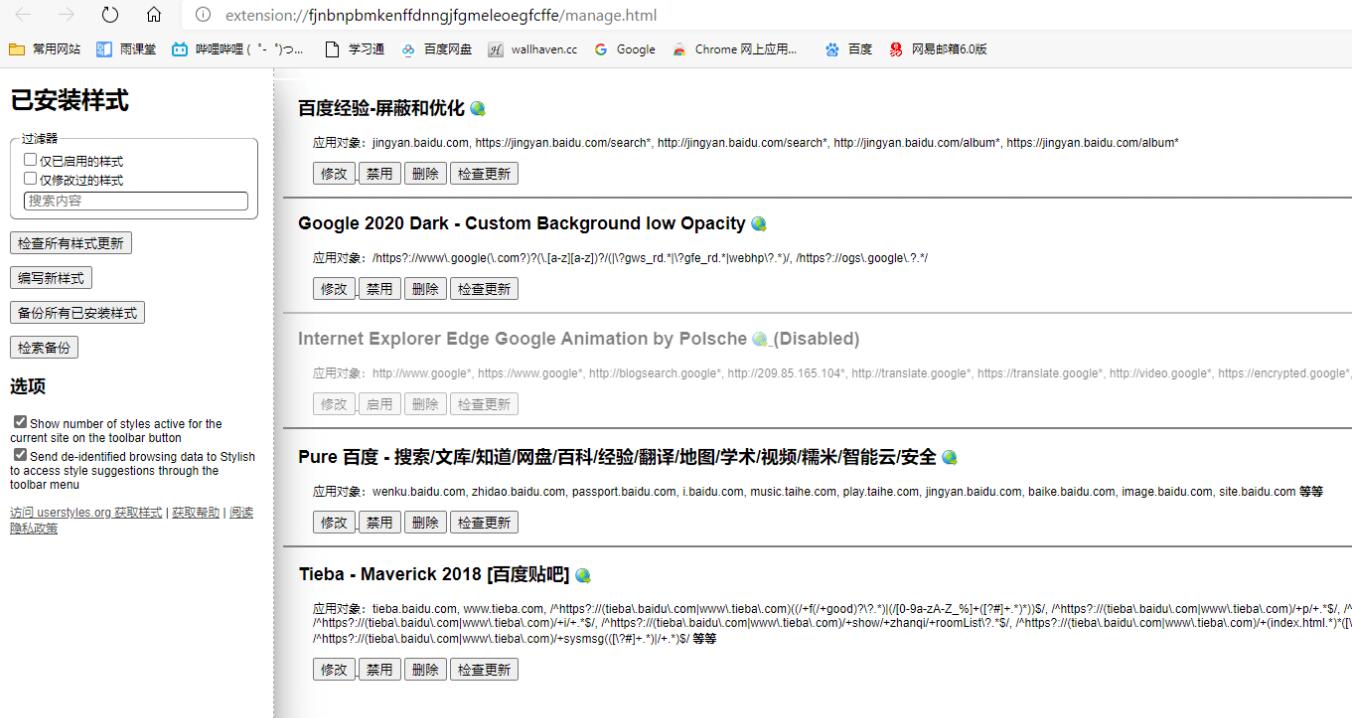
Task: Click 修改 for 百度经验-屏蔽和优化
Action: tap(334, 174)
